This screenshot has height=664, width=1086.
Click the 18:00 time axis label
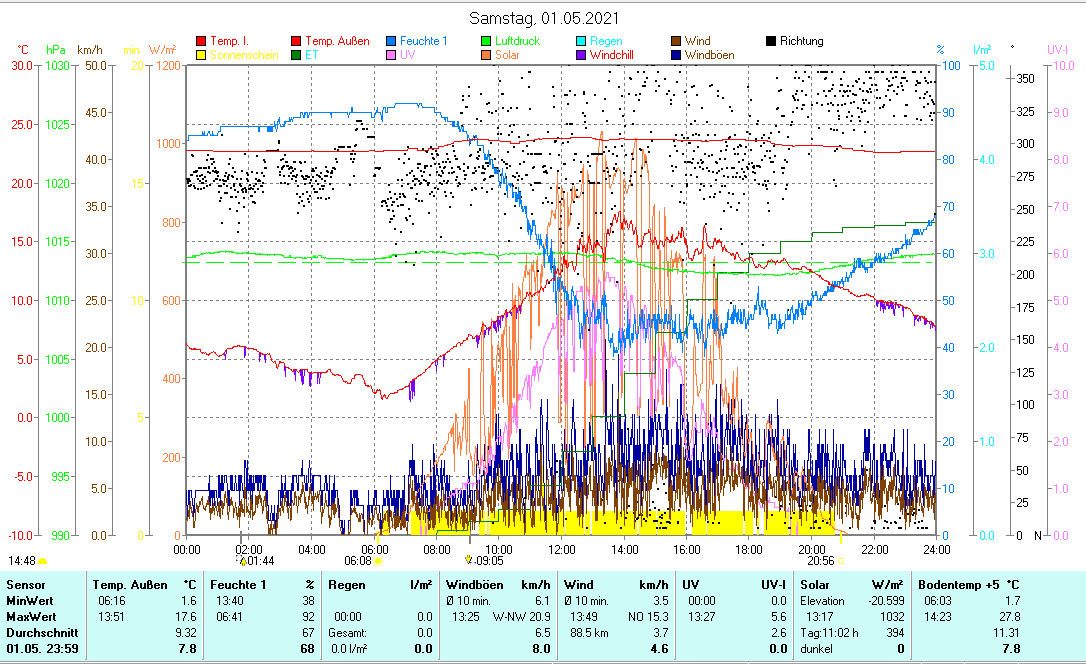pyautogui.click(x=749, y=550)
